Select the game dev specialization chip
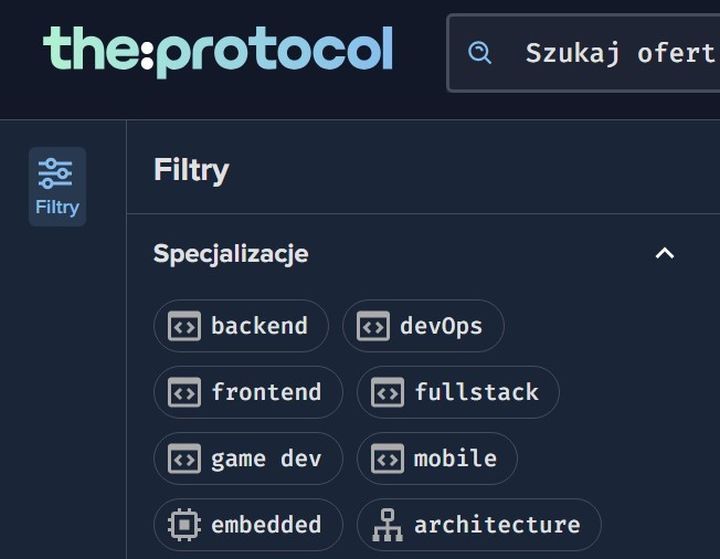720x559 pixels. click(266, 458)
